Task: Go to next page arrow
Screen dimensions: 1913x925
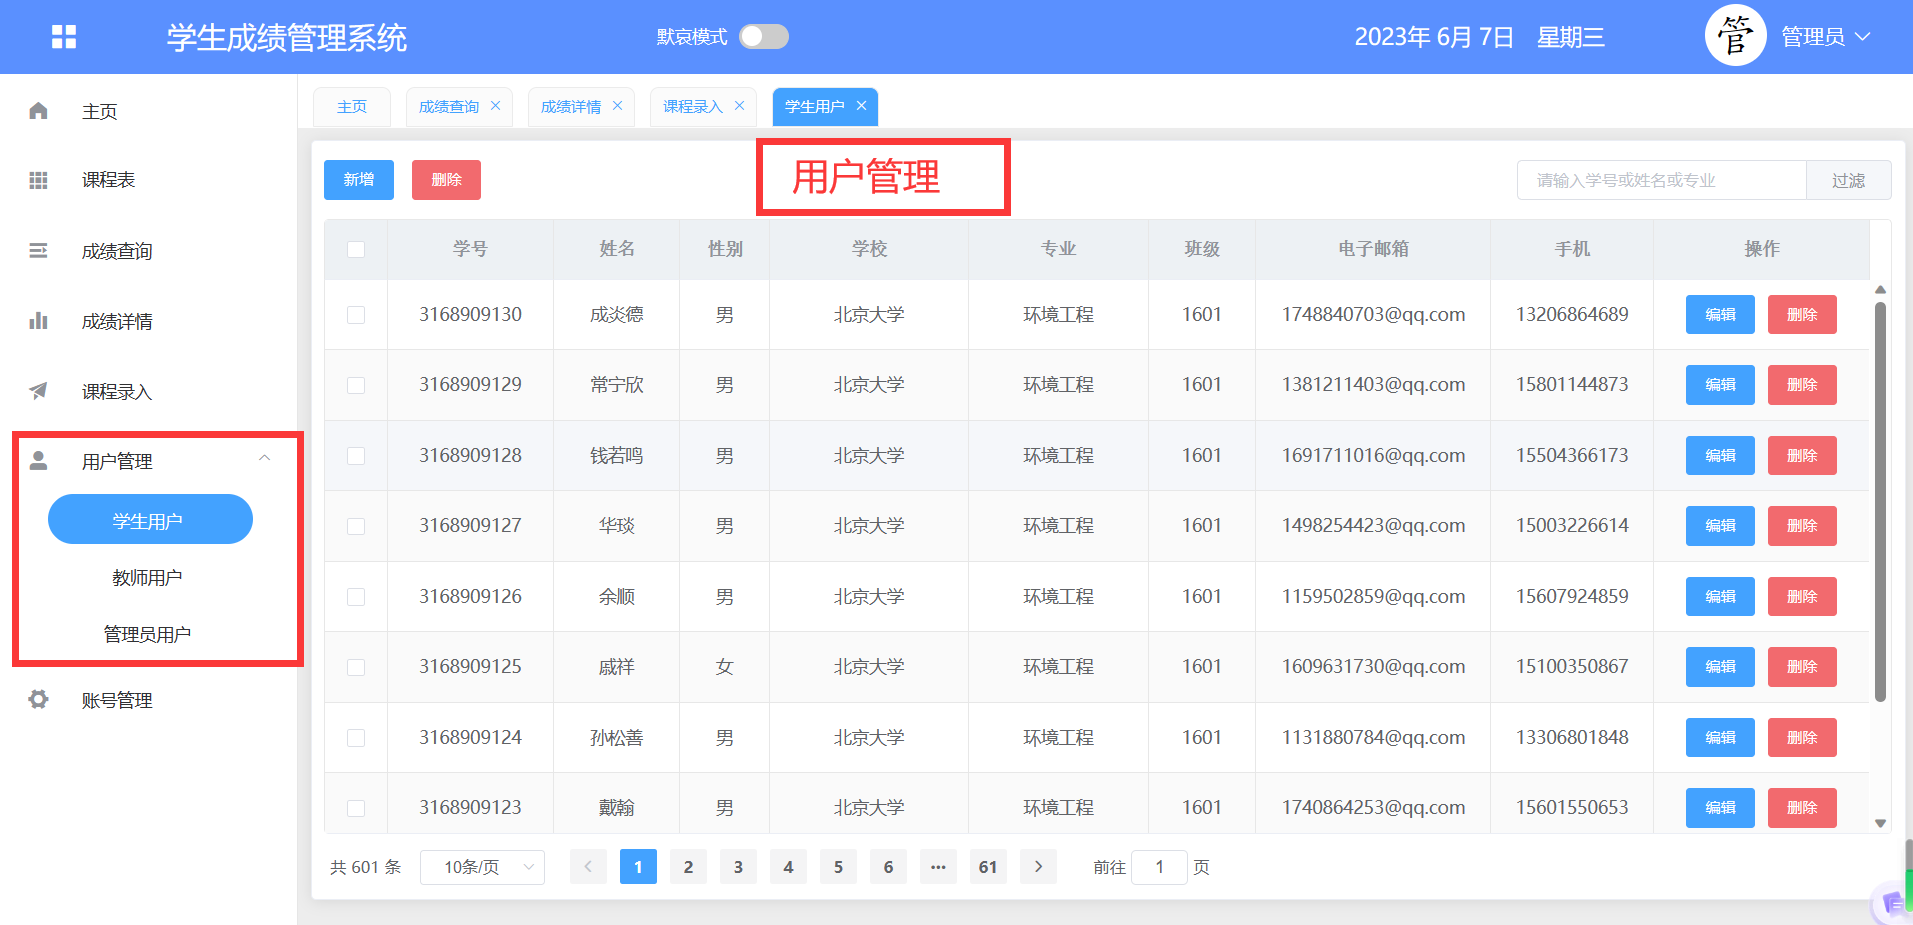Action: click(1038, 867)
